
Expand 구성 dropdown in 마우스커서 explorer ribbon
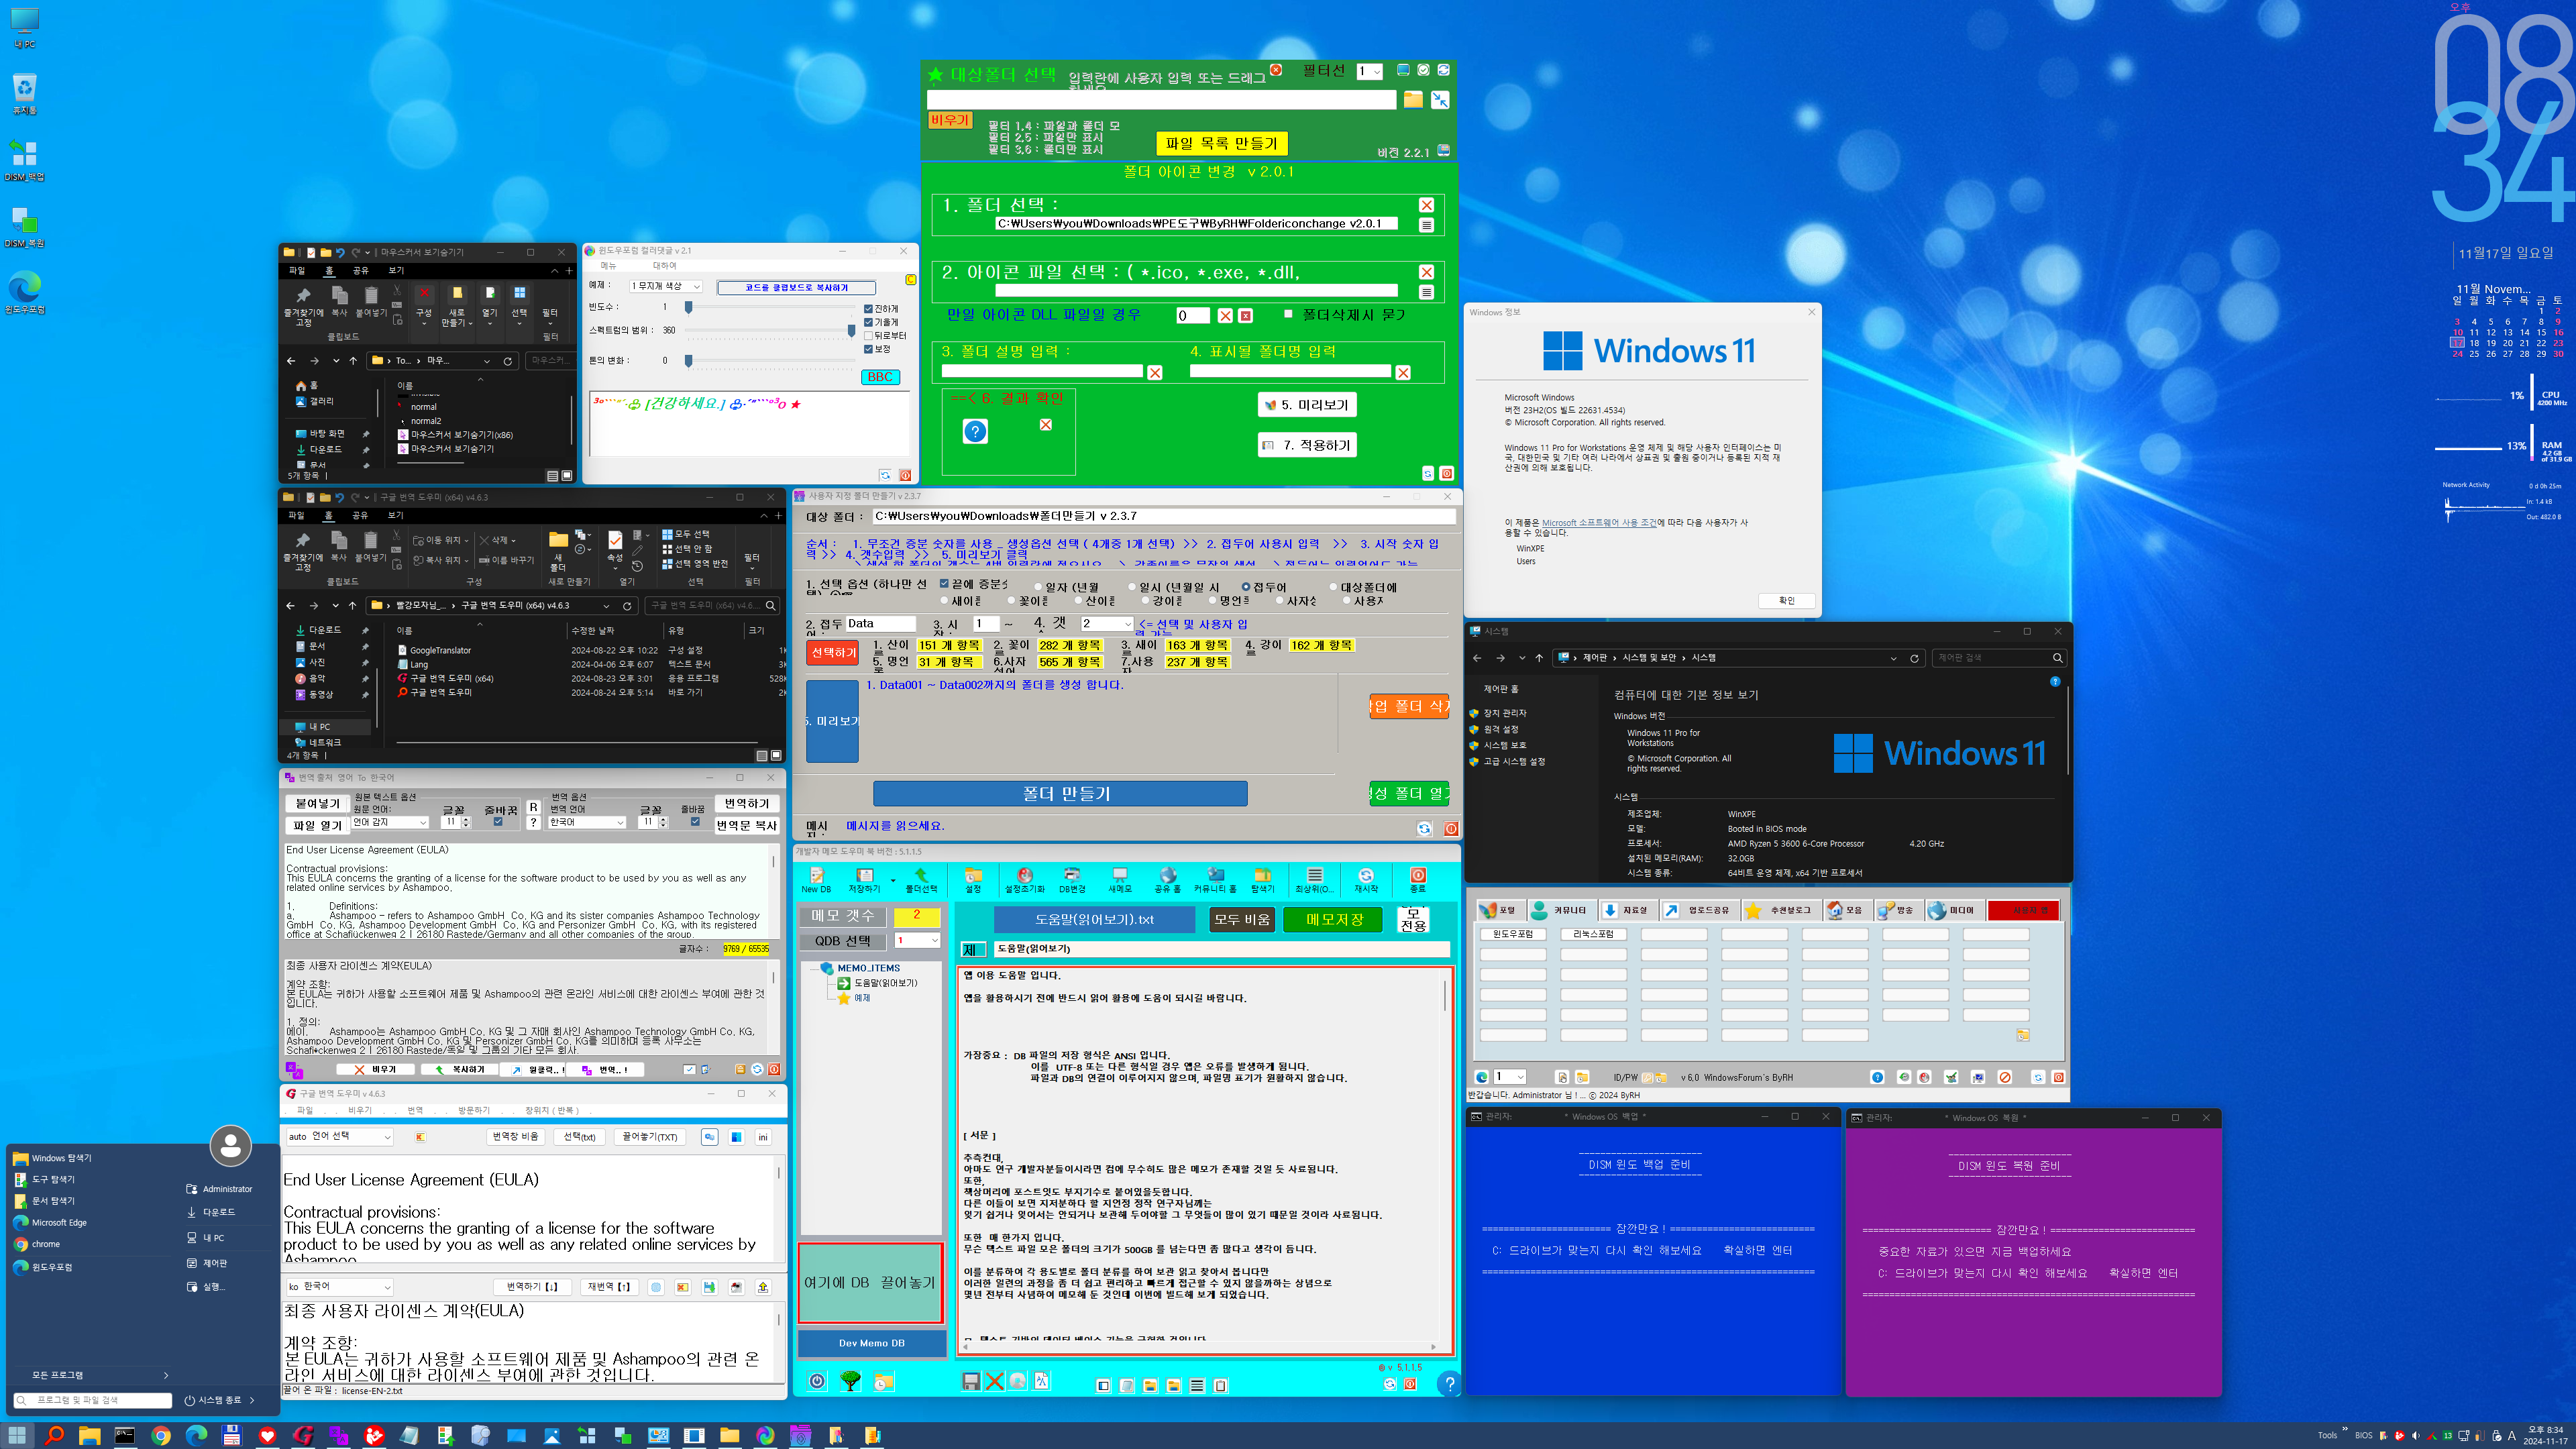pyautogui.click(x=424, y=313)
